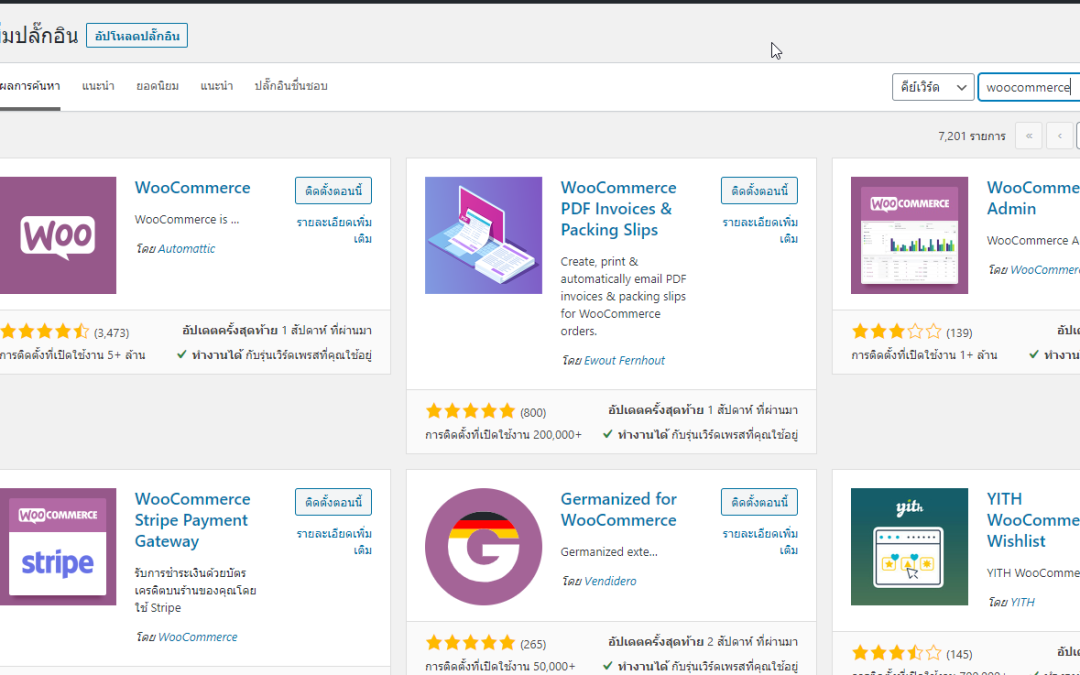Open more details for Germanized for WooCommerce
The height and width of the screenshot is (675, 1080).
click(x=760, y=542)
